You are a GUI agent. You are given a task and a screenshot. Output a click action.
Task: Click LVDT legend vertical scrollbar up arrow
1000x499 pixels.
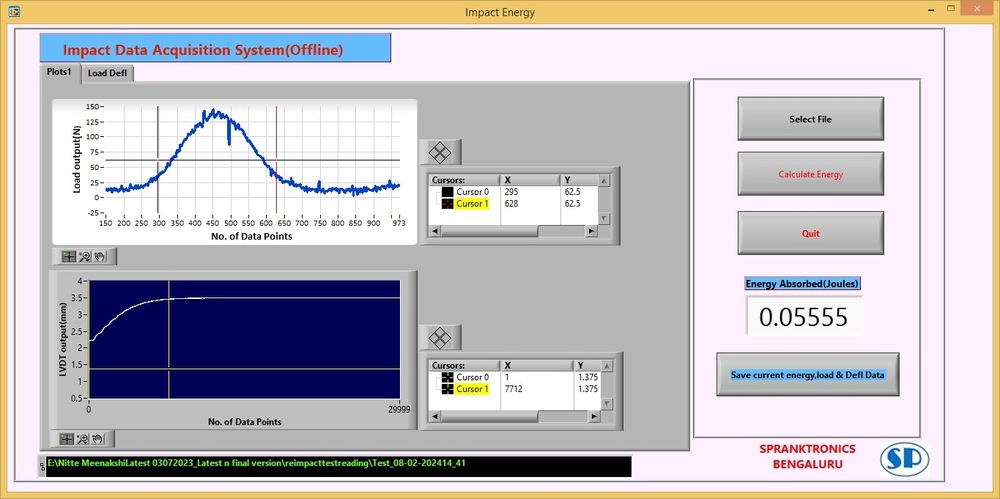[607, 366]
